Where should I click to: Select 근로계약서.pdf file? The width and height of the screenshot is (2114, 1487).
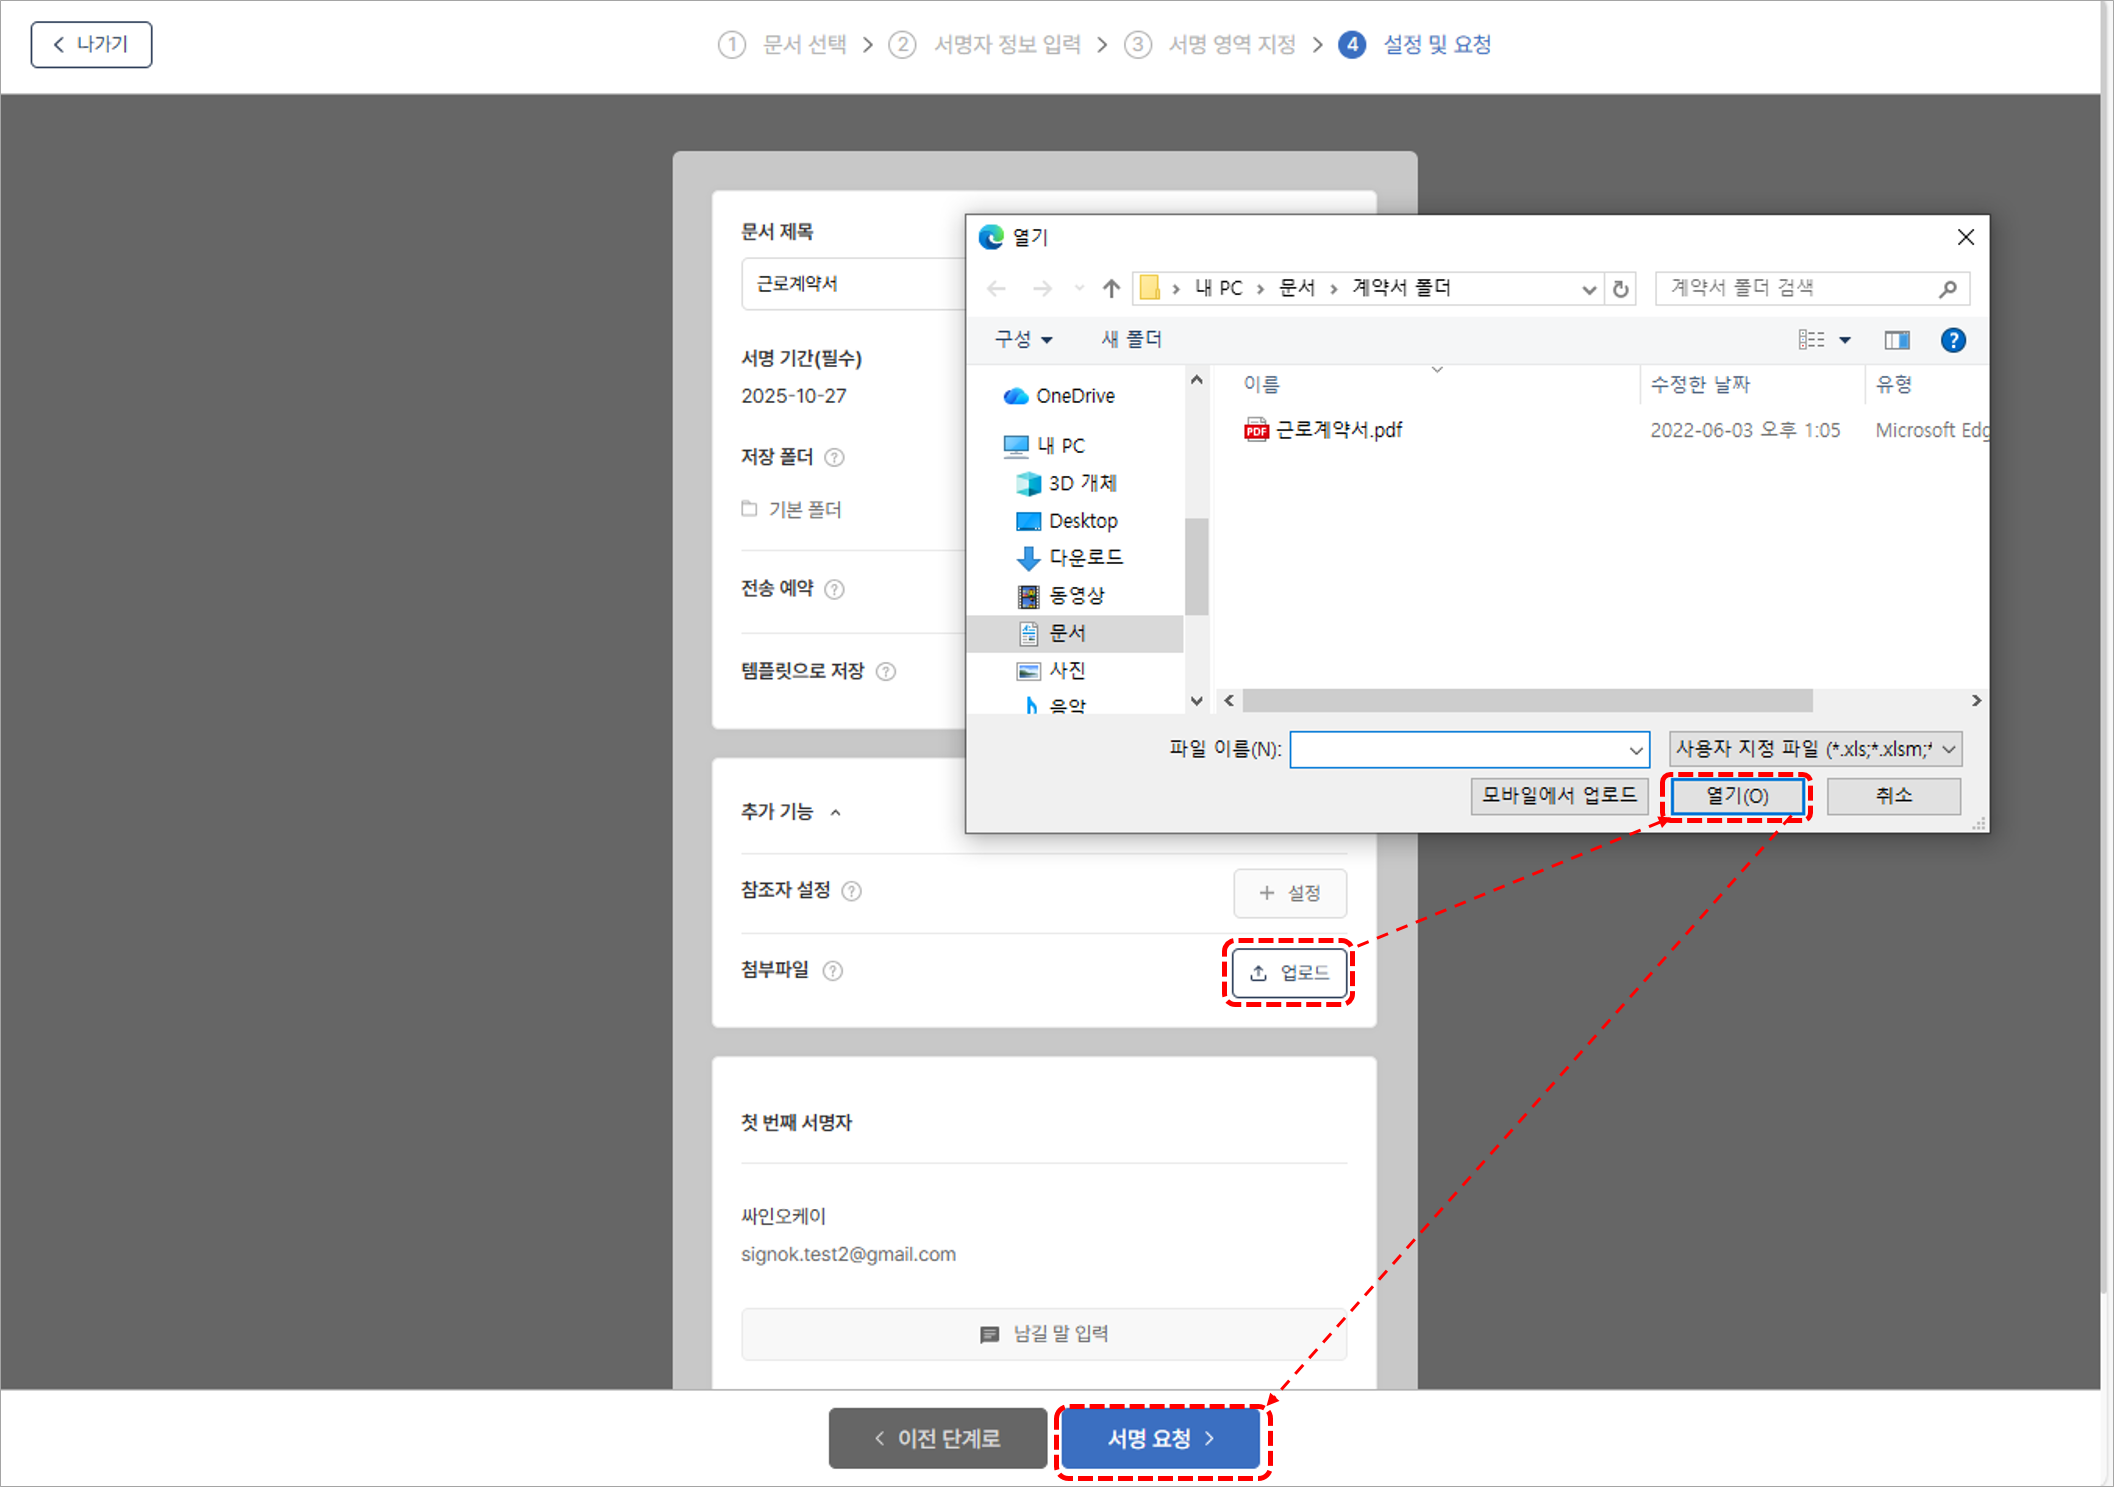point(1338,430)
